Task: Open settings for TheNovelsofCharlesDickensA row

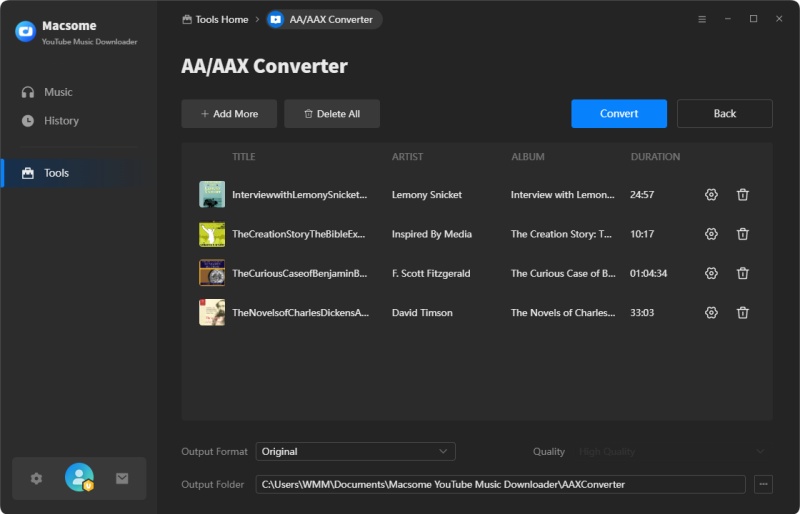Action: [711, 312]
